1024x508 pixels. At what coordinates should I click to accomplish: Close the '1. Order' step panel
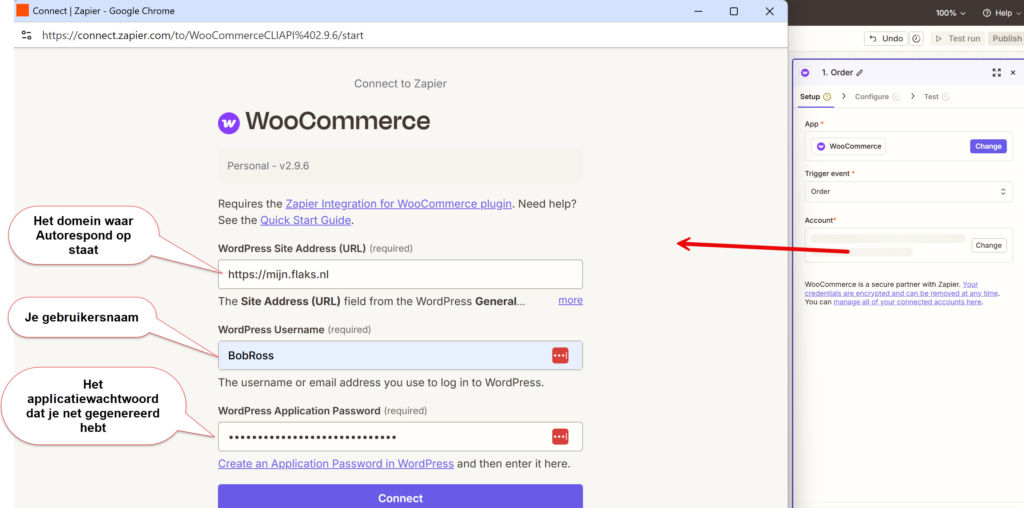point(1013,73)
